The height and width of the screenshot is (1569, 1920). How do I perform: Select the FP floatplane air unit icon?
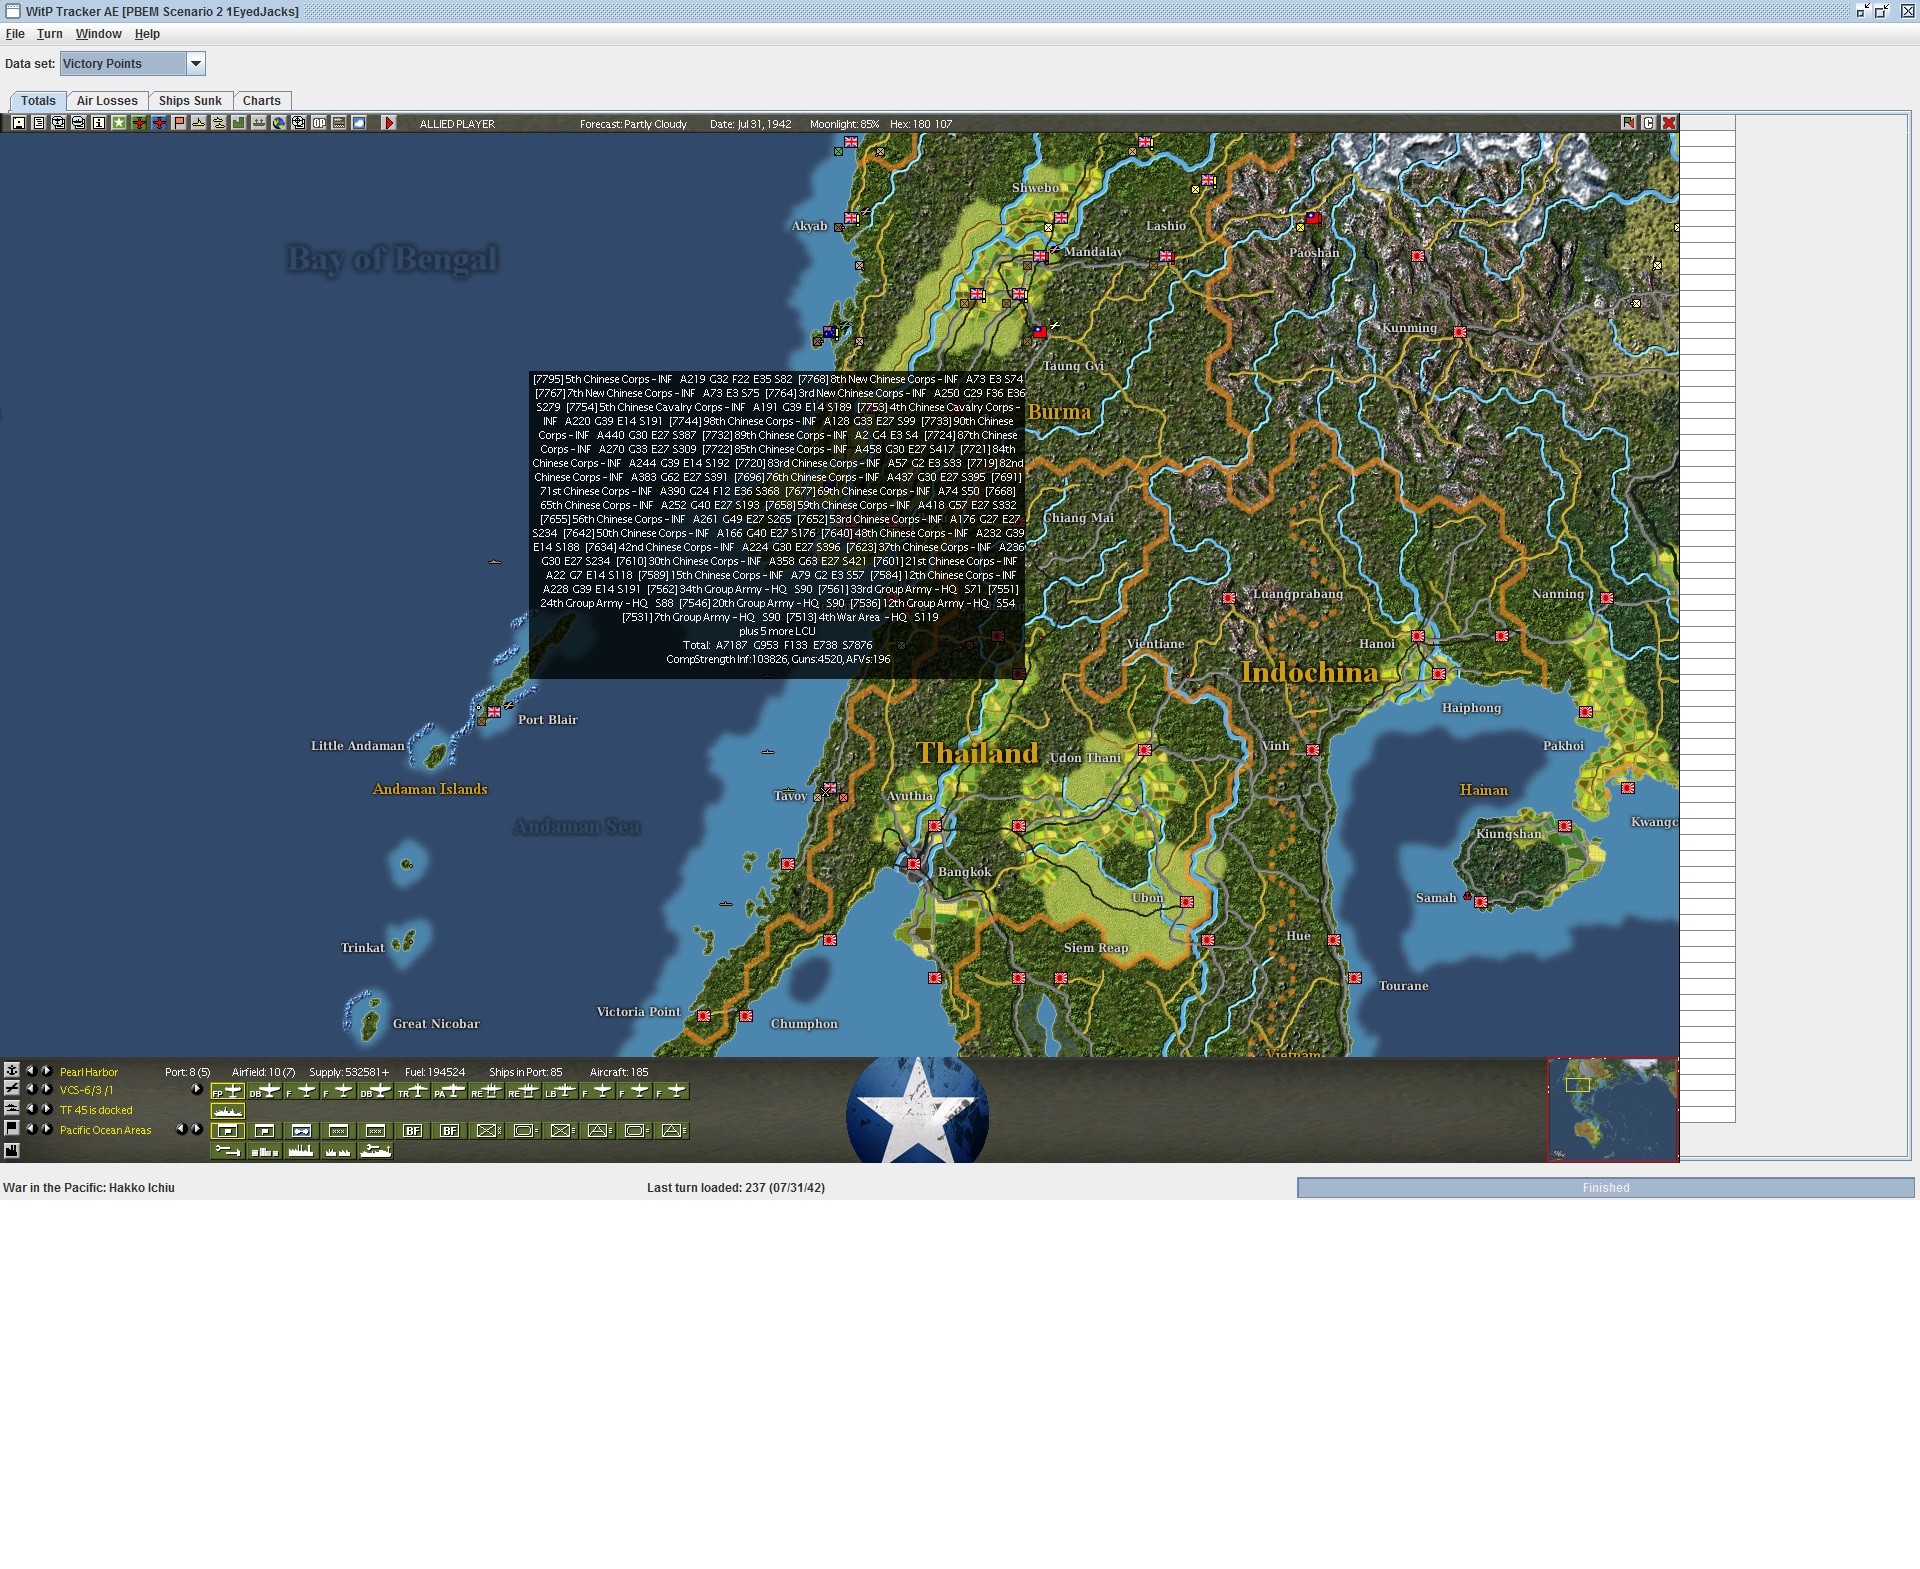pos(228,1091)
